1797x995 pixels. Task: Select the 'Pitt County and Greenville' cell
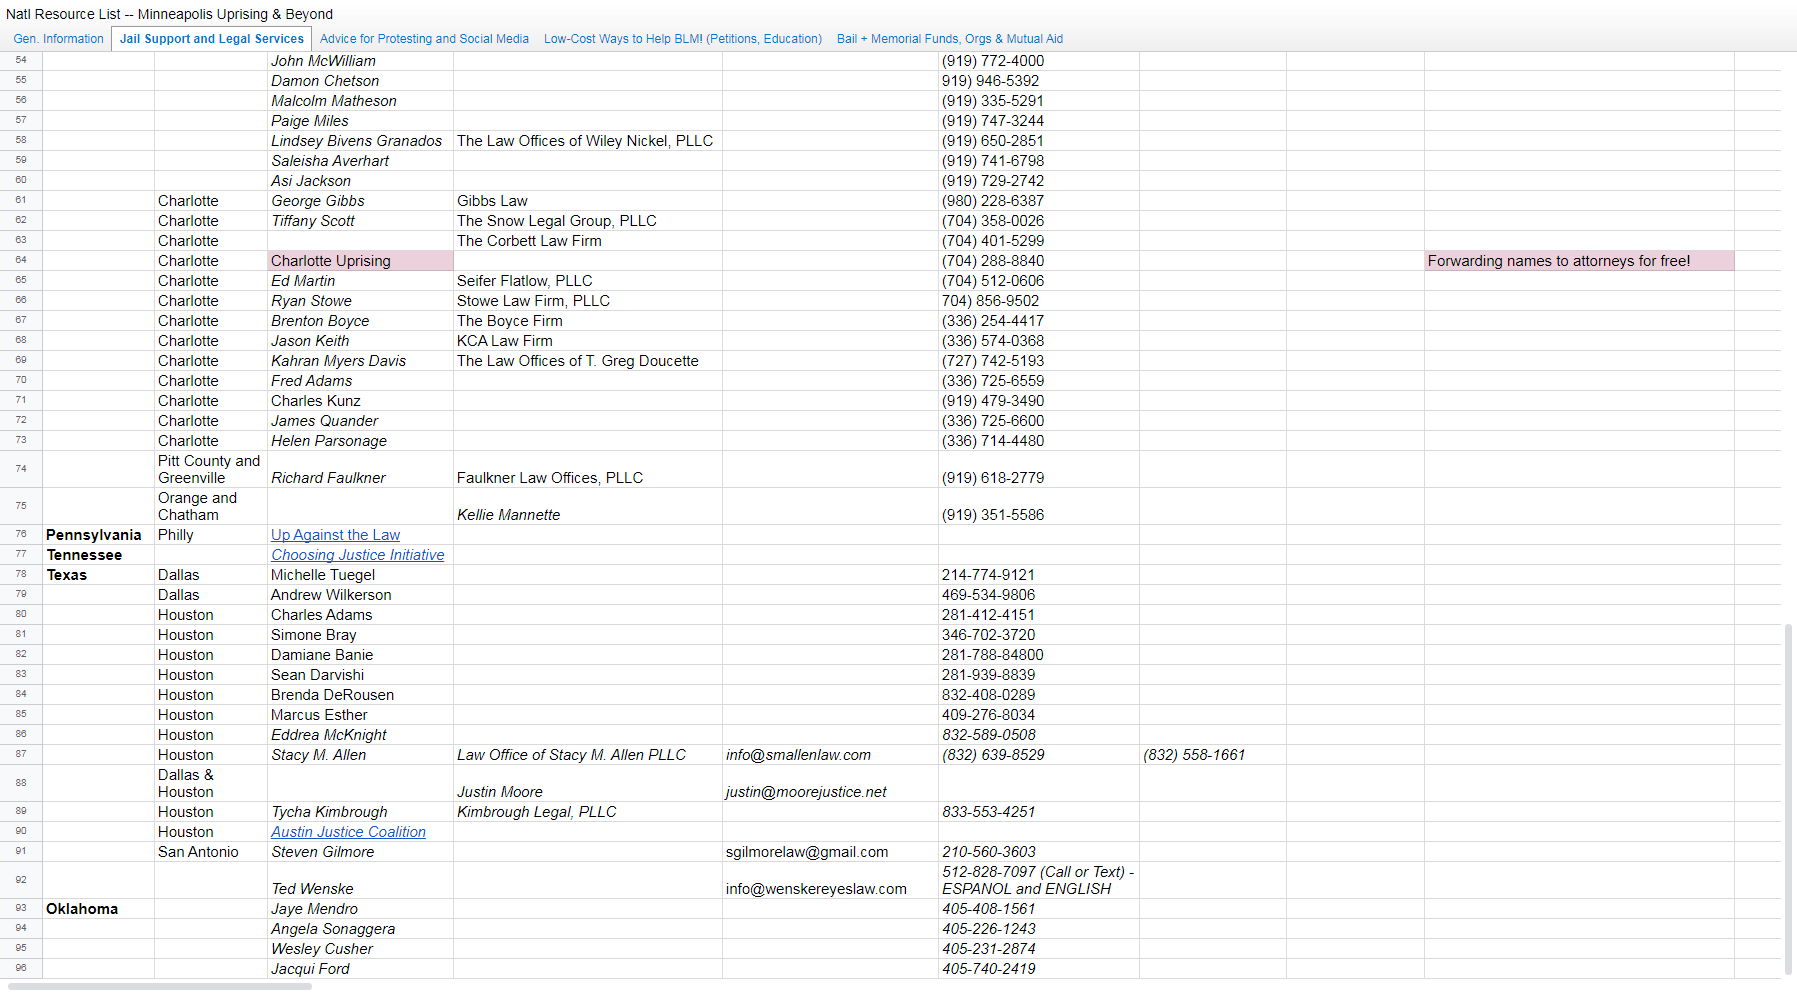pyautogui.click(x=211, y=470)
